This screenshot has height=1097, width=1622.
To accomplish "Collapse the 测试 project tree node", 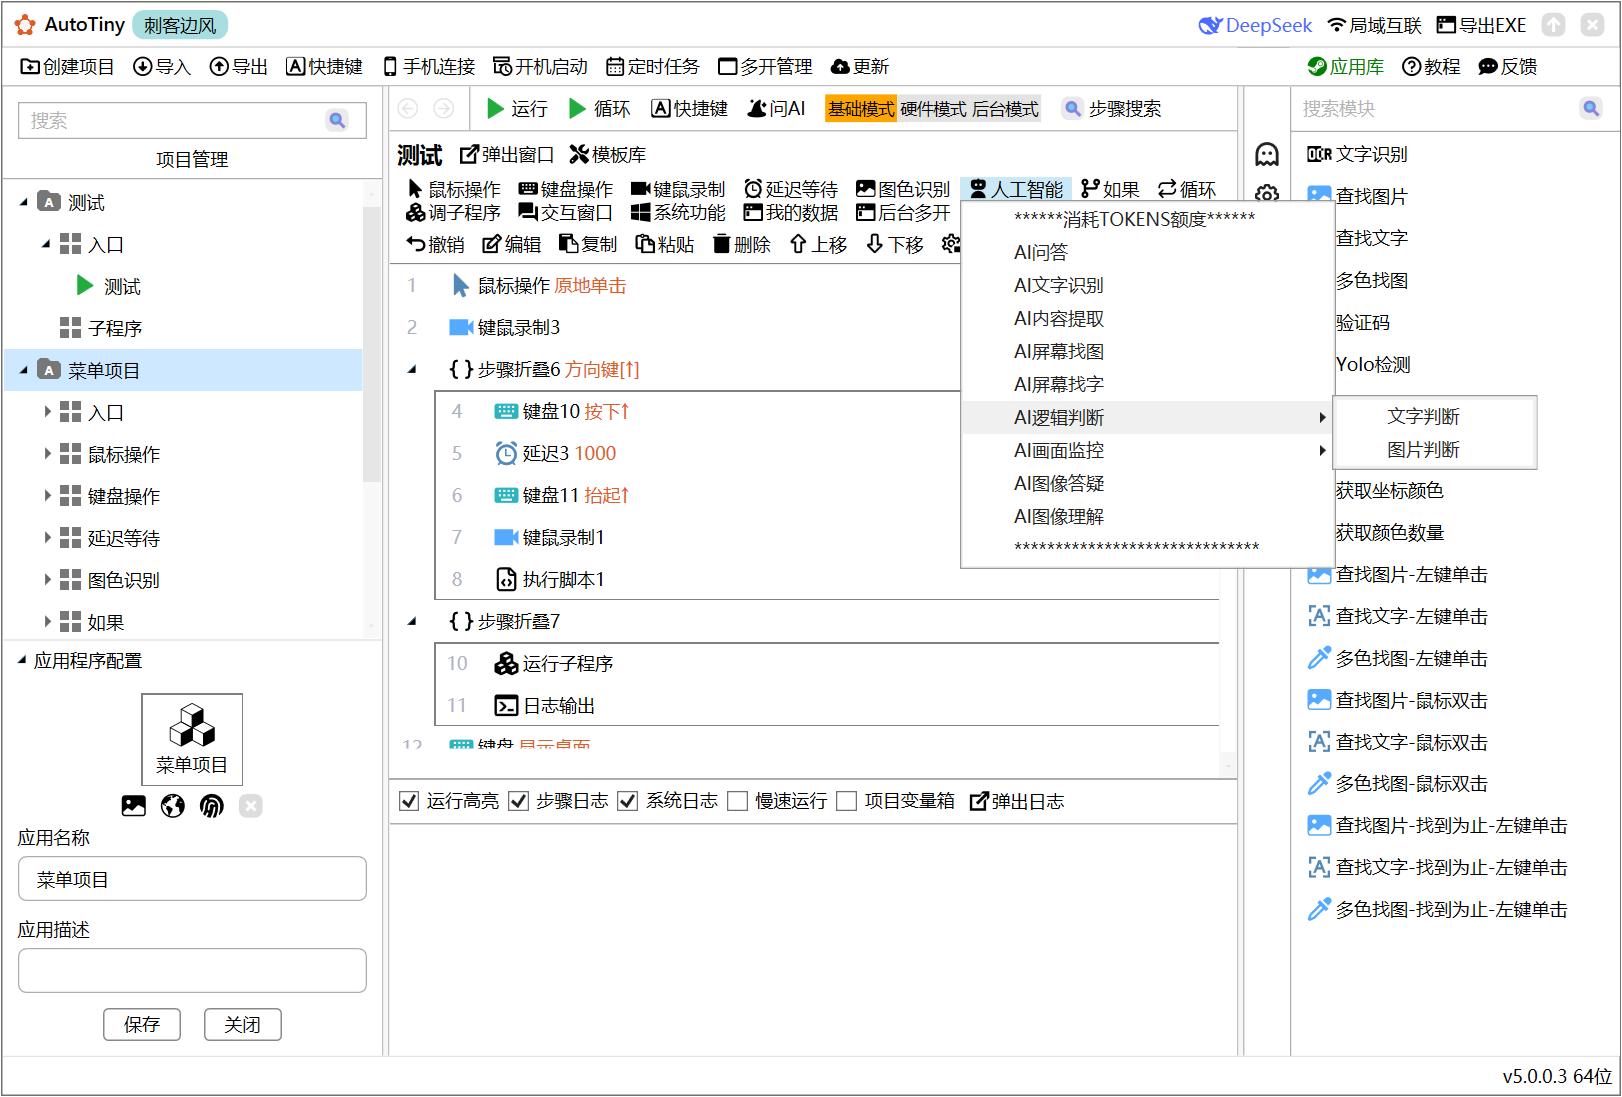I will (x=25, y=203).
